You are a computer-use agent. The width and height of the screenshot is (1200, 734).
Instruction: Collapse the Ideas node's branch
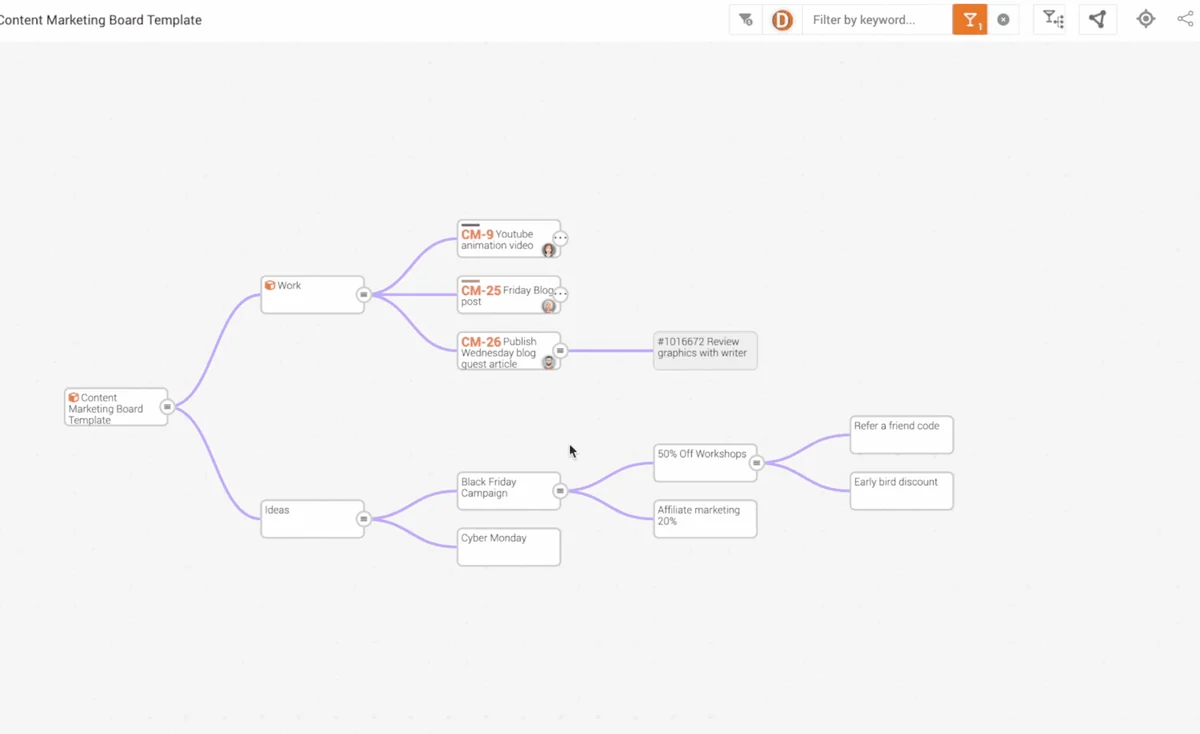pos(364,519)
